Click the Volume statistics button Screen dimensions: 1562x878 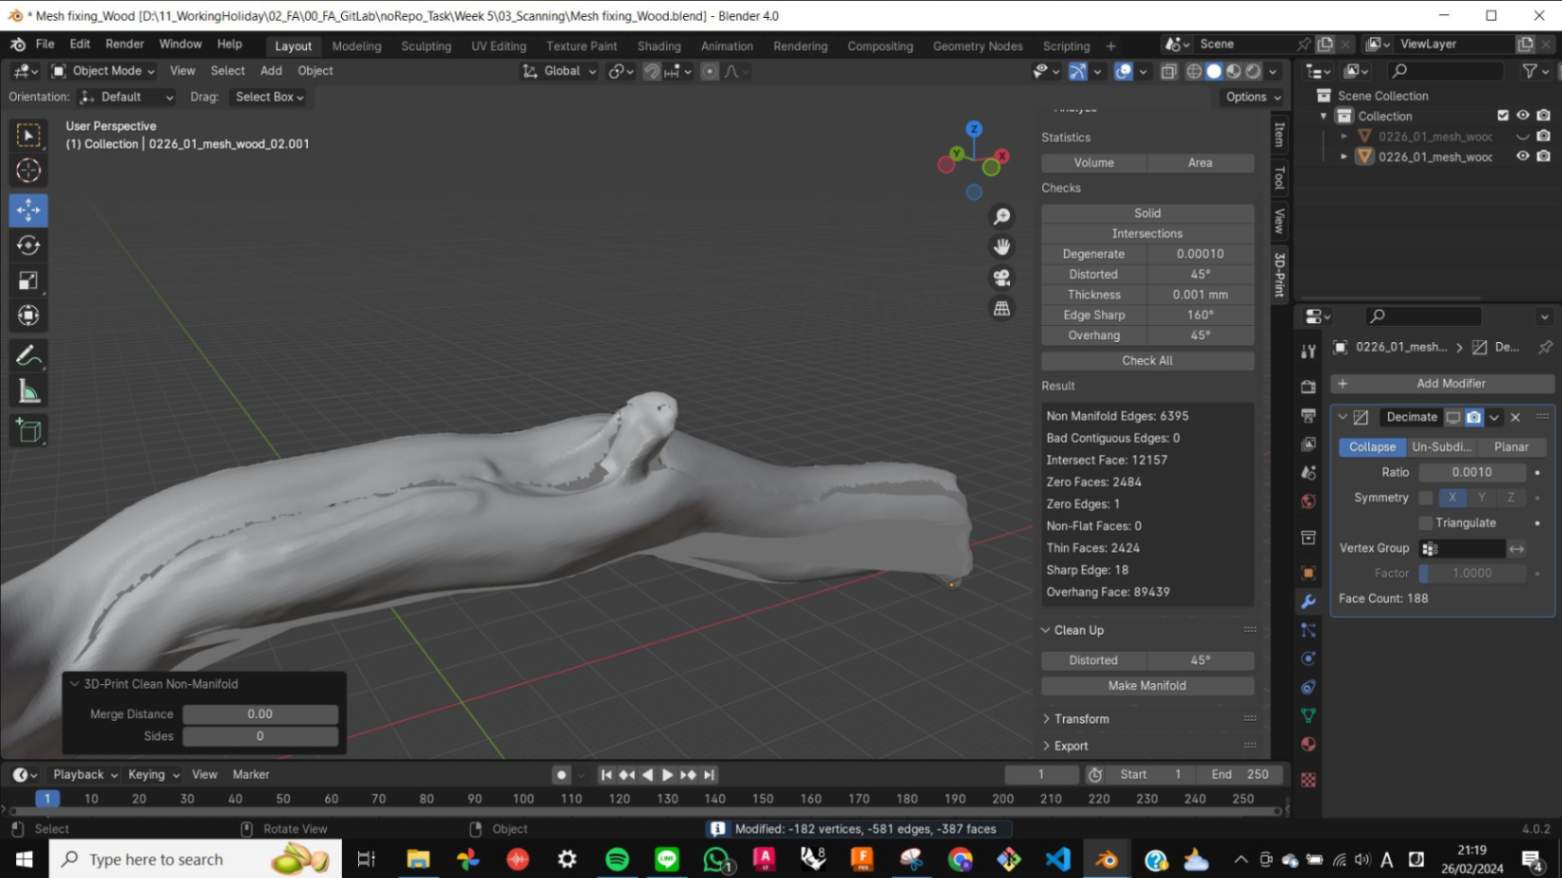click(1093, 163)
